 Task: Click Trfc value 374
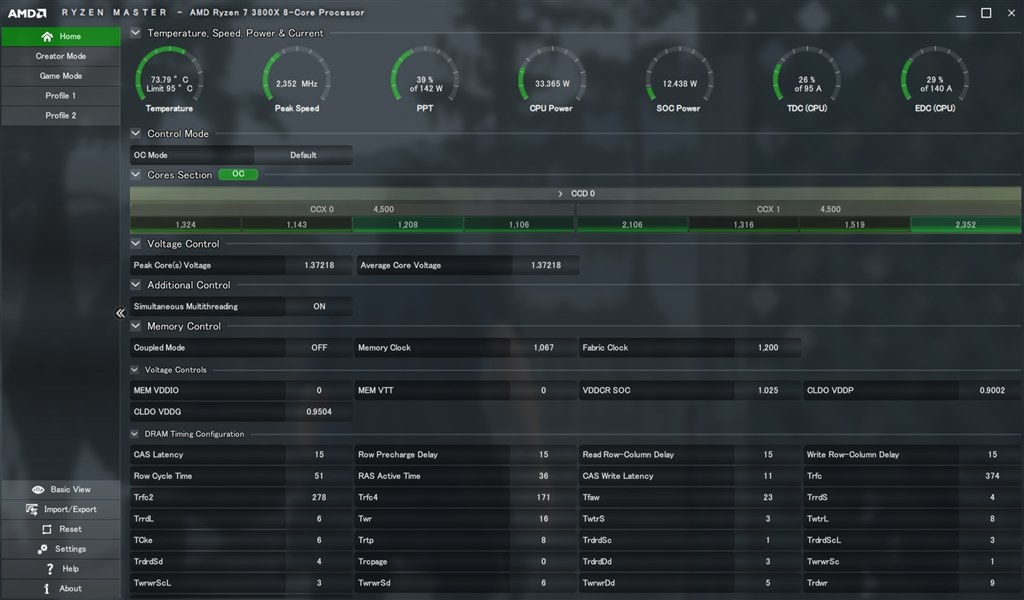point(992,476)
